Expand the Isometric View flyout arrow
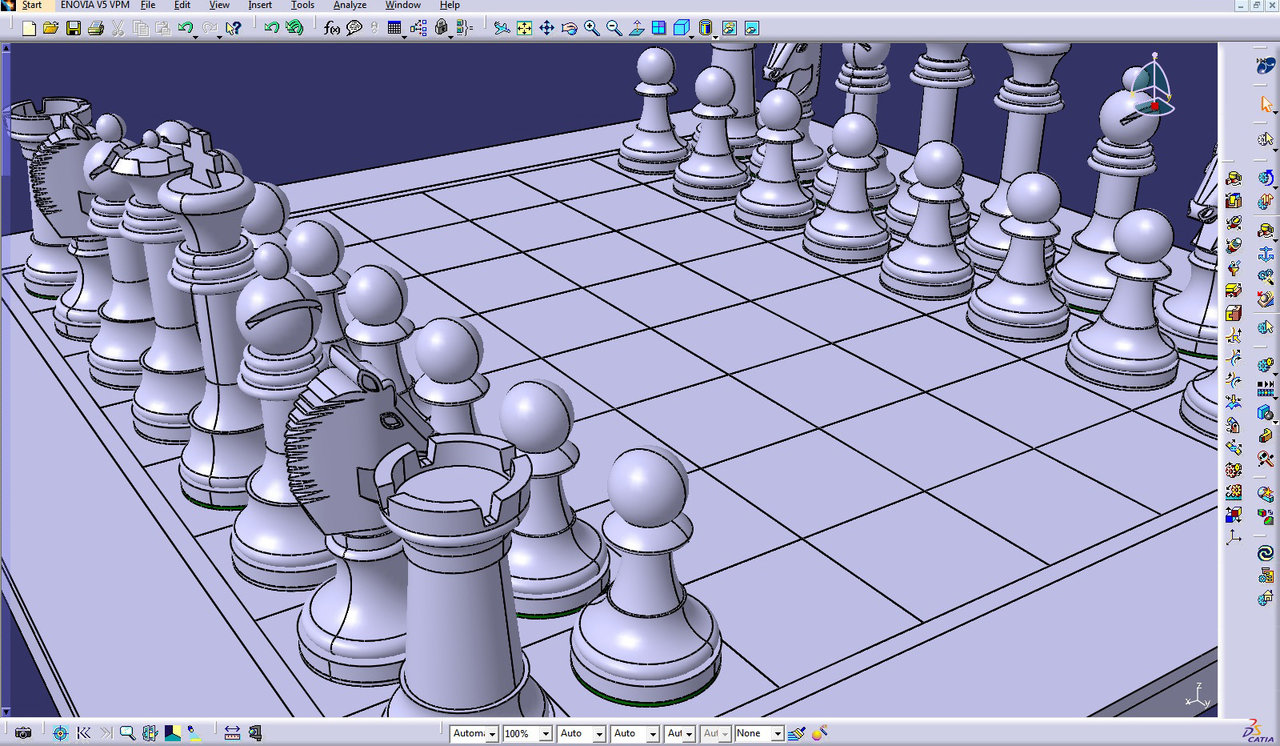Screen dimensions: 1280x746 pyautogui.click(x=692, y=35)
